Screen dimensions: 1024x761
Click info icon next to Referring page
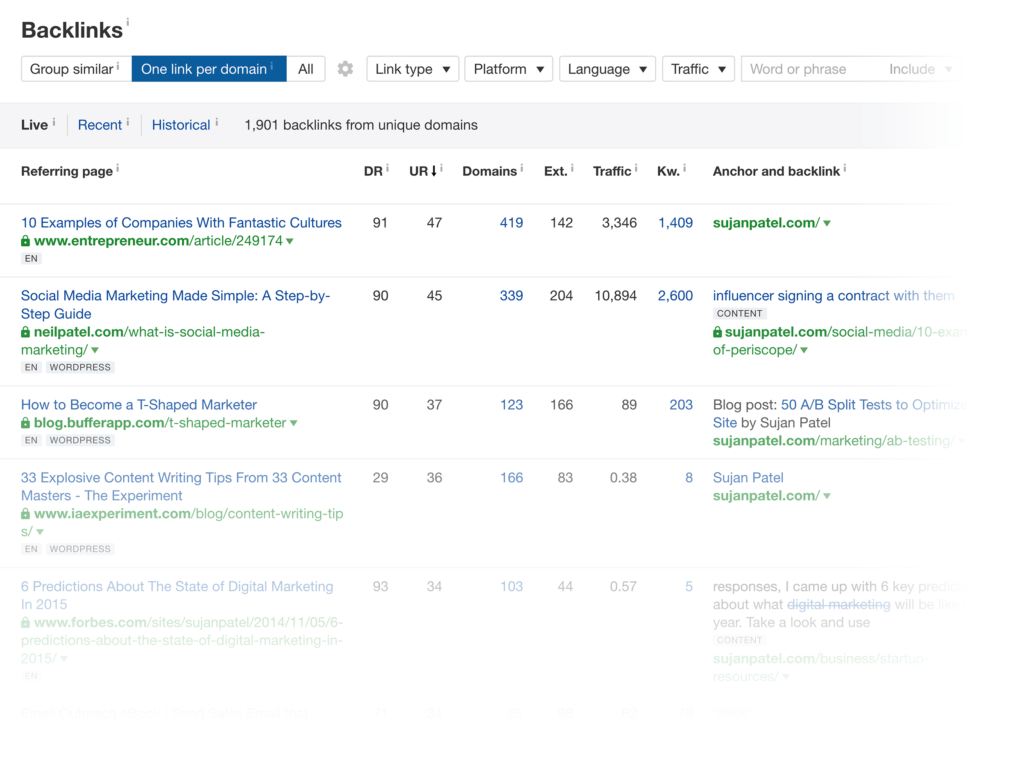coord(118,168)
